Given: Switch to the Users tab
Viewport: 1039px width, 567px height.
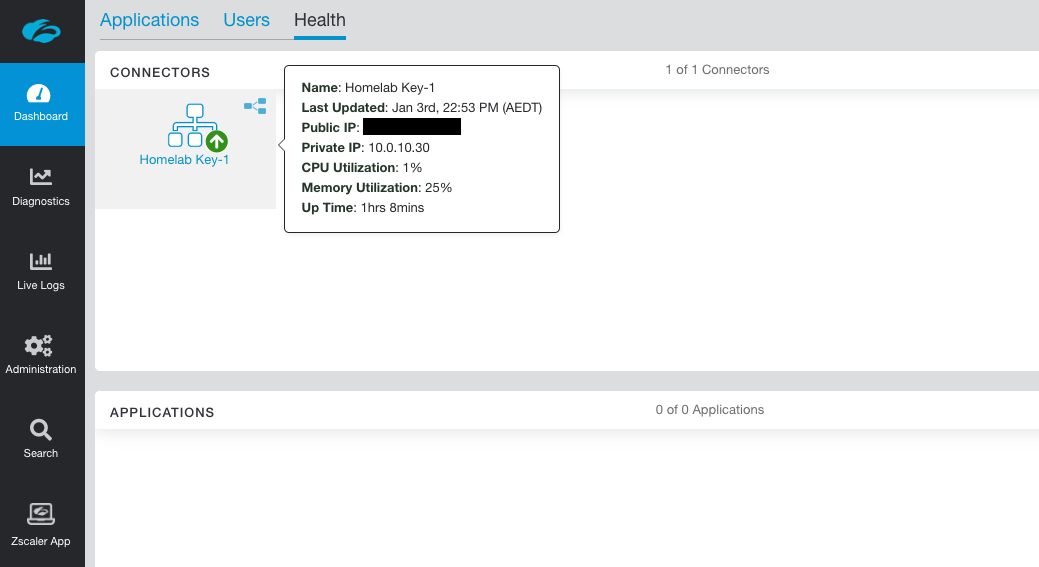Looking at the screenshot, I should click(x=247, y=20).
